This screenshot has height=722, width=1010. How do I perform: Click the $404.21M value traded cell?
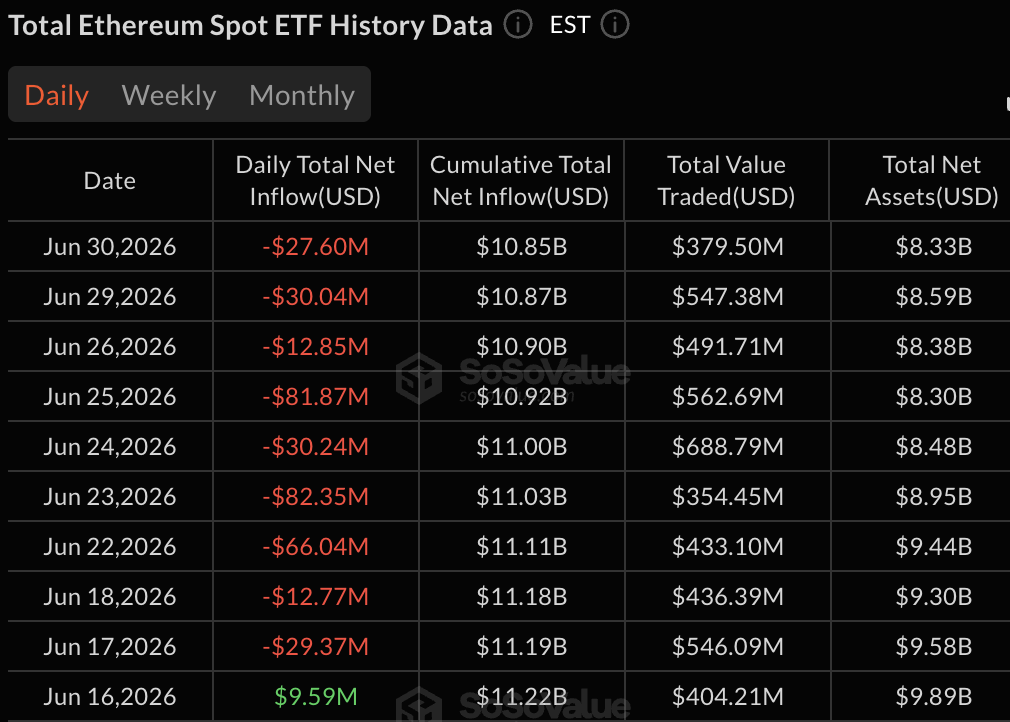728,697
